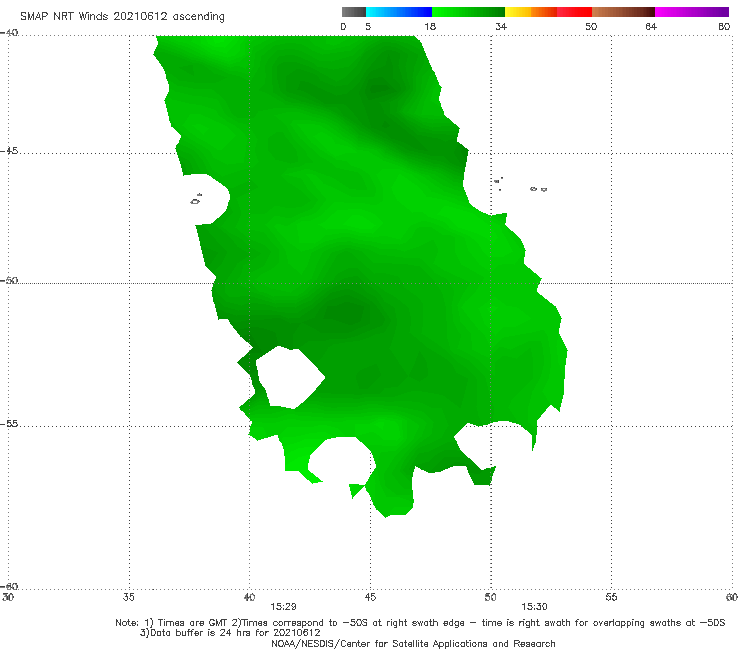The image size is (740, 650).
Task: Click the swath time label '15:29'
Action: click(x=283, y=607)
